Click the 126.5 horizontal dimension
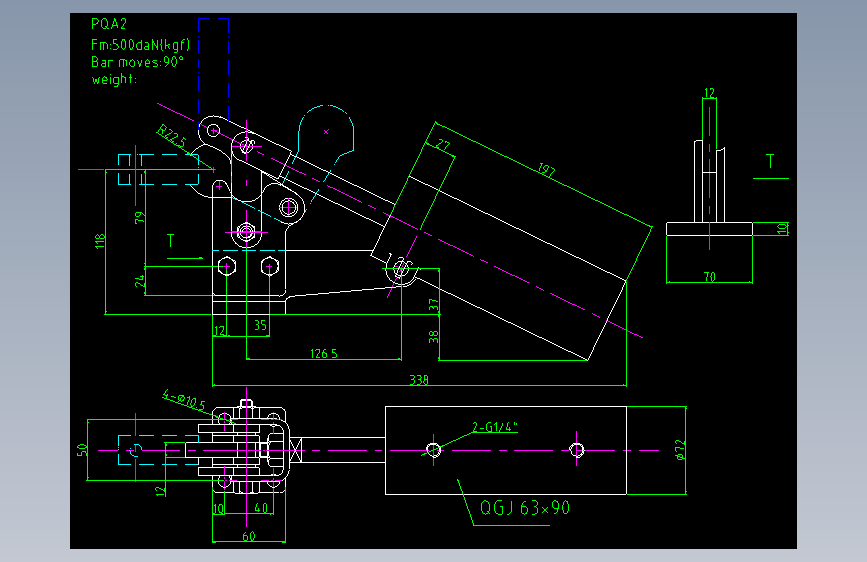 (323, 353)
